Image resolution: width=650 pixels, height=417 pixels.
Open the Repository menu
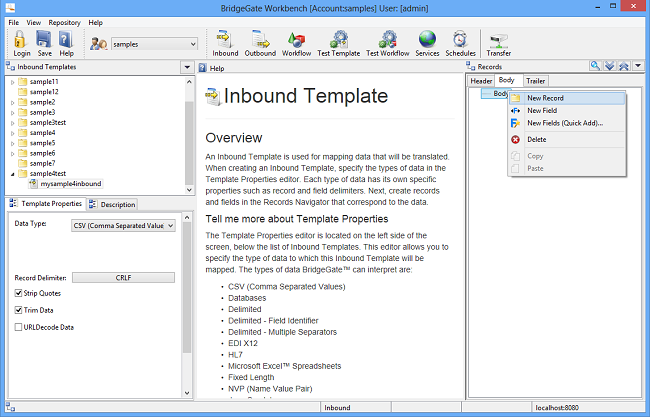point(64,22)
